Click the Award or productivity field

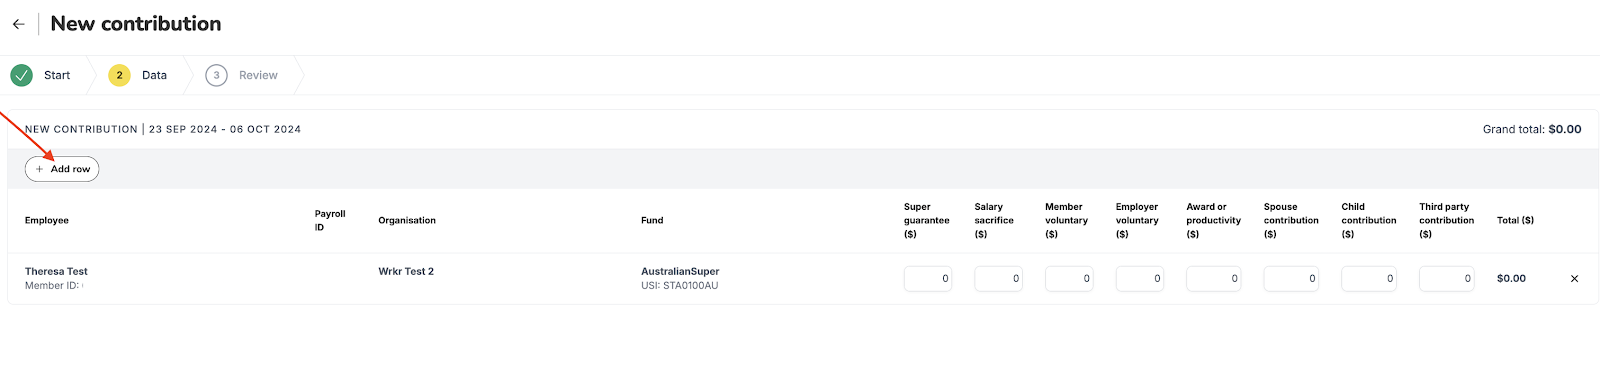click(1213, 278)
